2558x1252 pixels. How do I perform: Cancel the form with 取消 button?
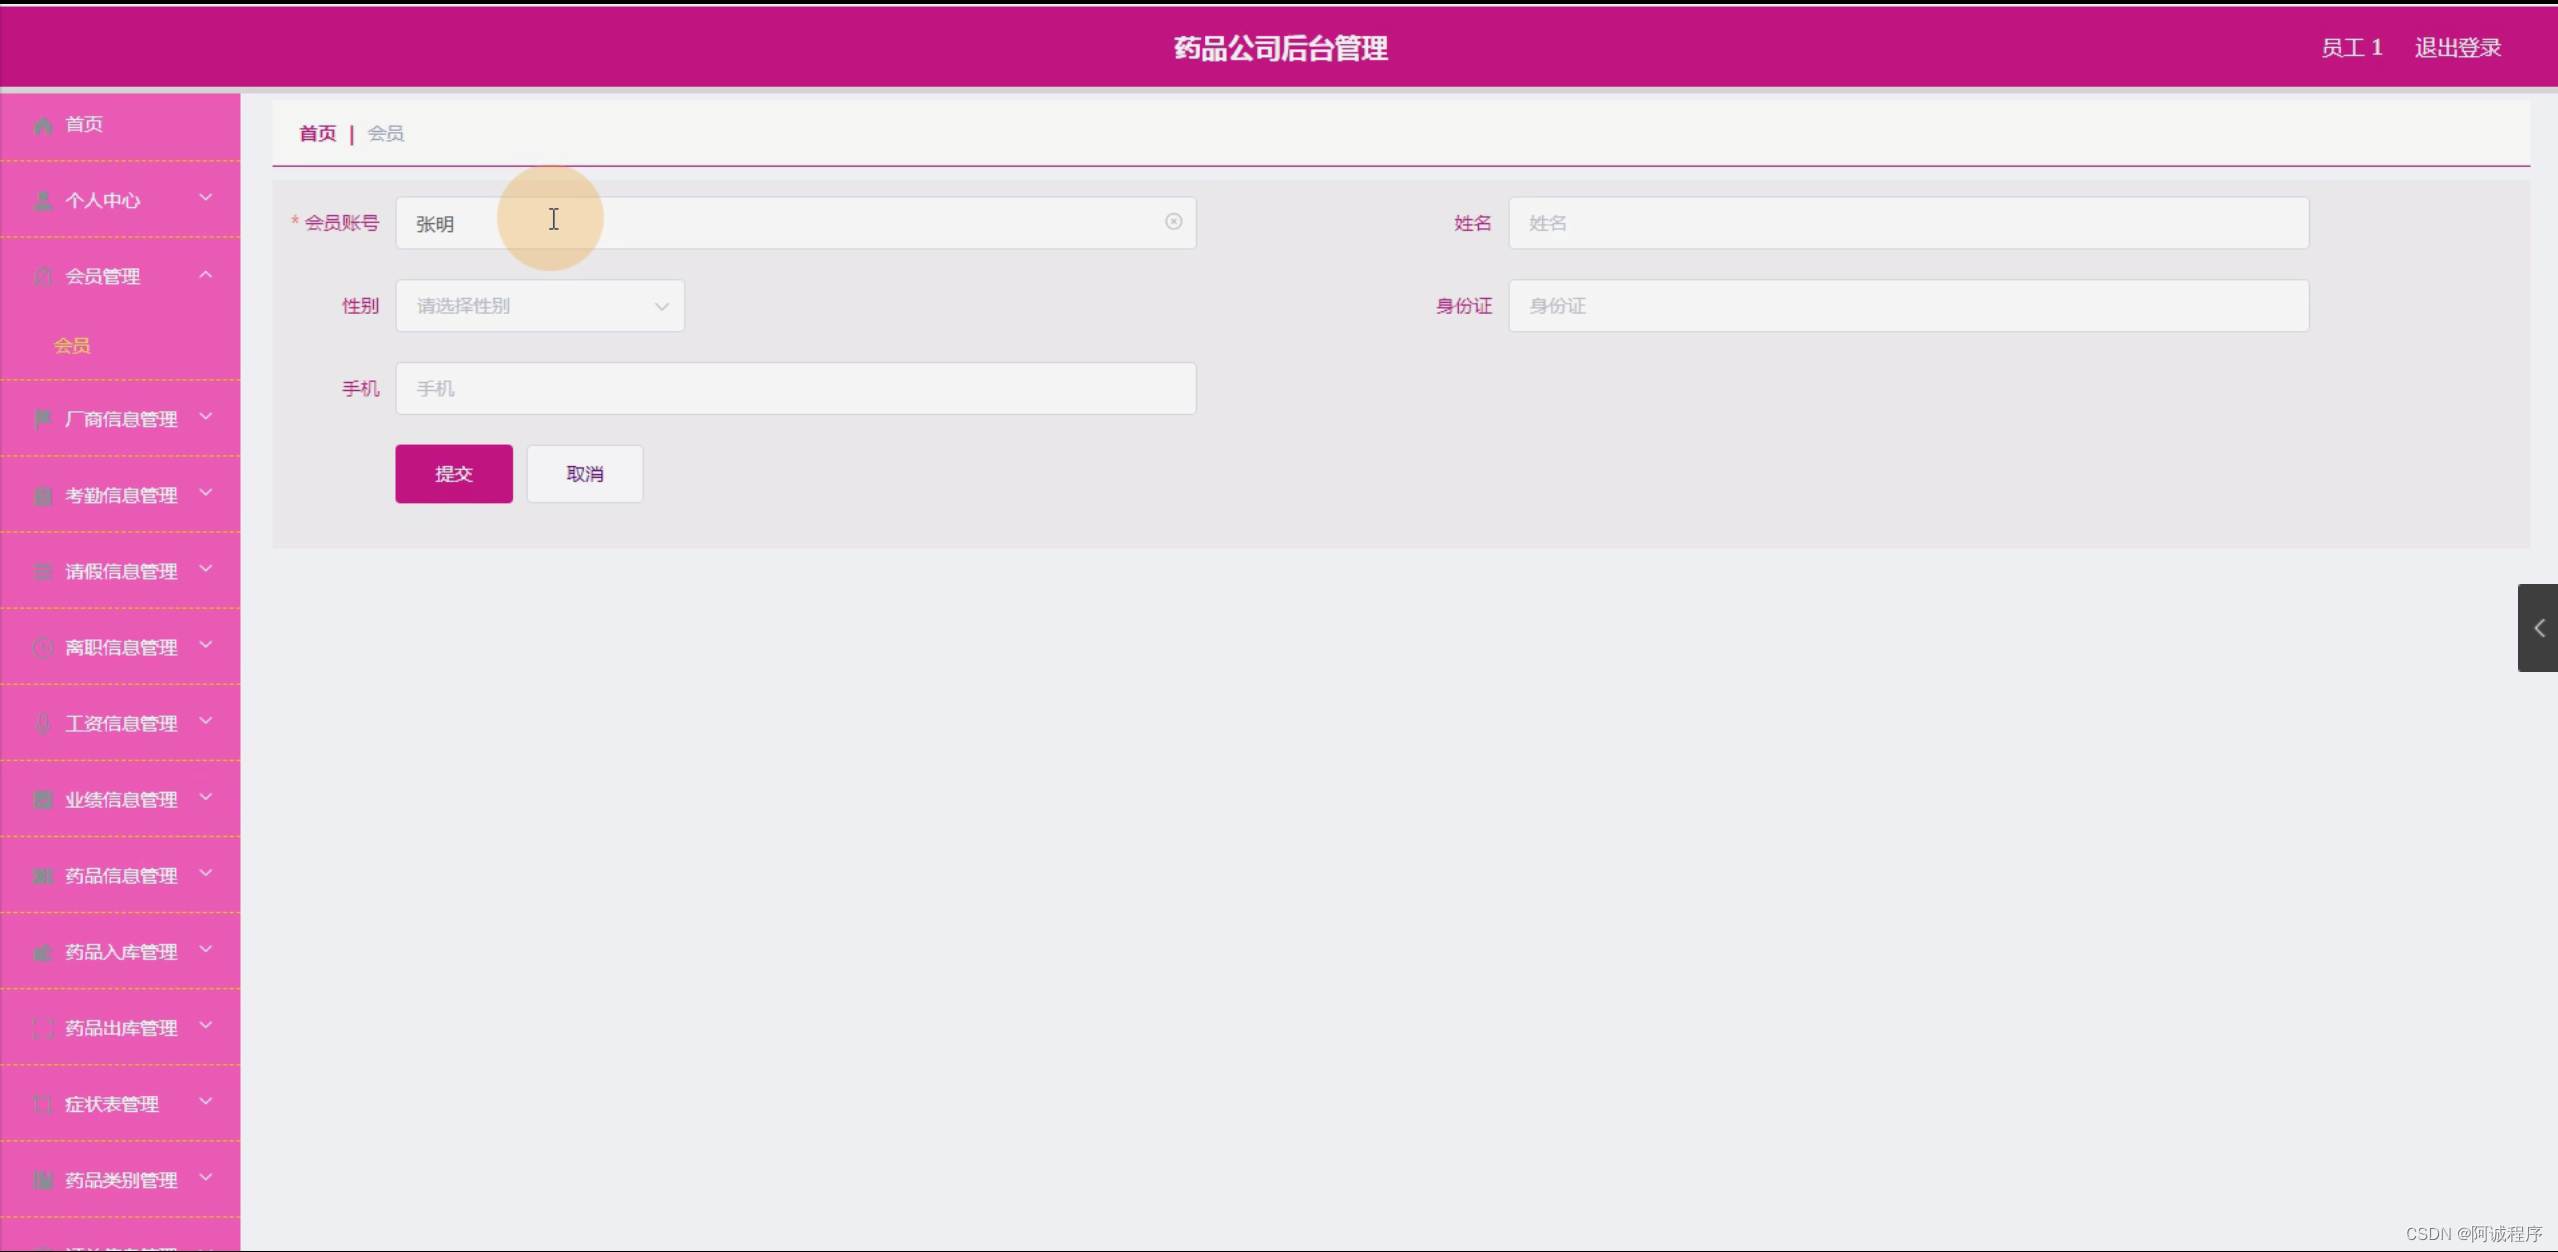tap(584, 473)
